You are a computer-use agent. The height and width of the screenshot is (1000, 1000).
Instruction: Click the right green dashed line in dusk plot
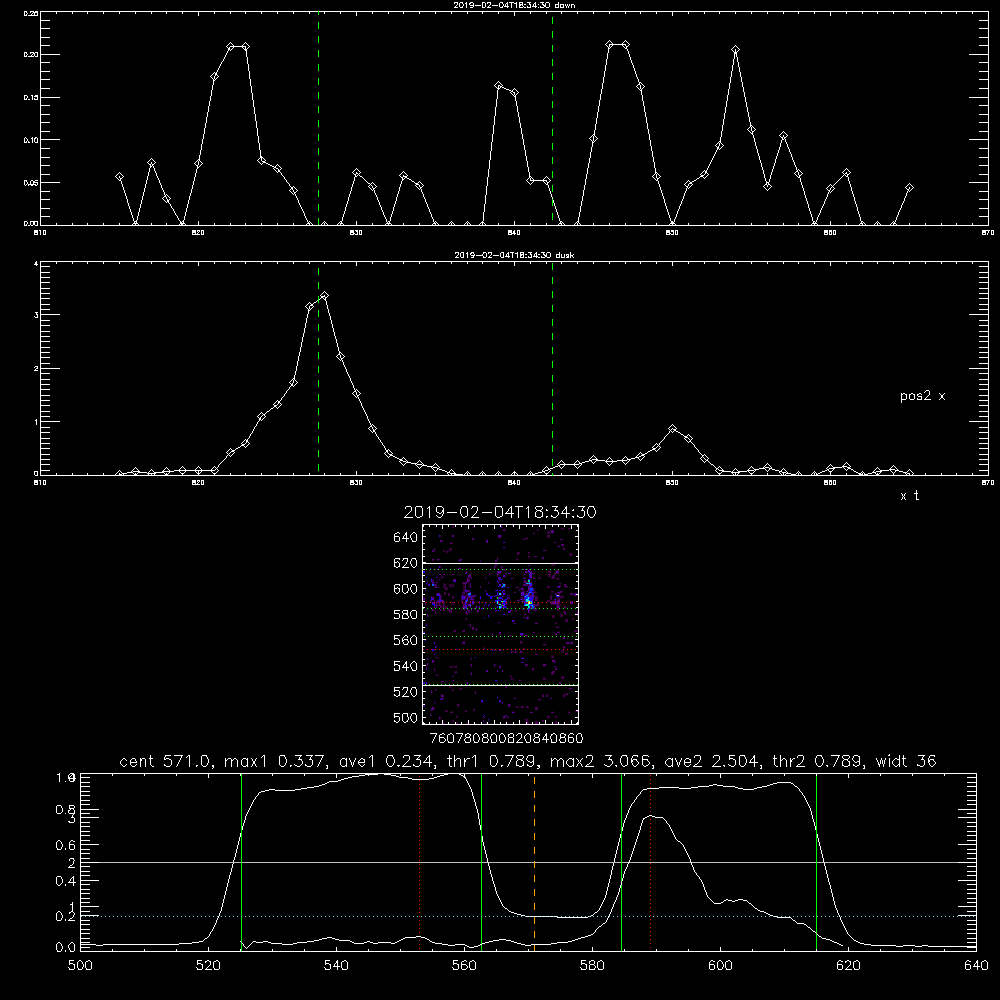[552, 368]
